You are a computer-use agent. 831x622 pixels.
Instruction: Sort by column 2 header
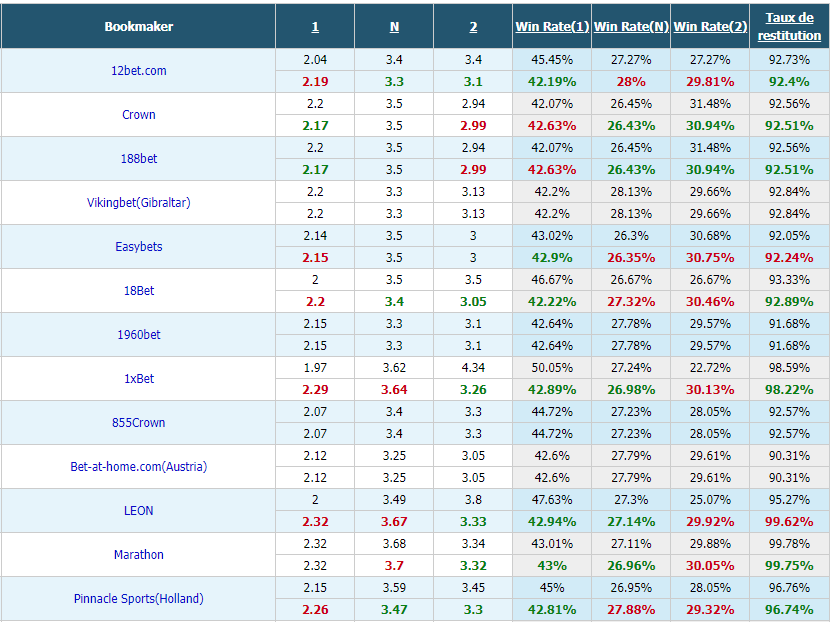click(473, 26)
